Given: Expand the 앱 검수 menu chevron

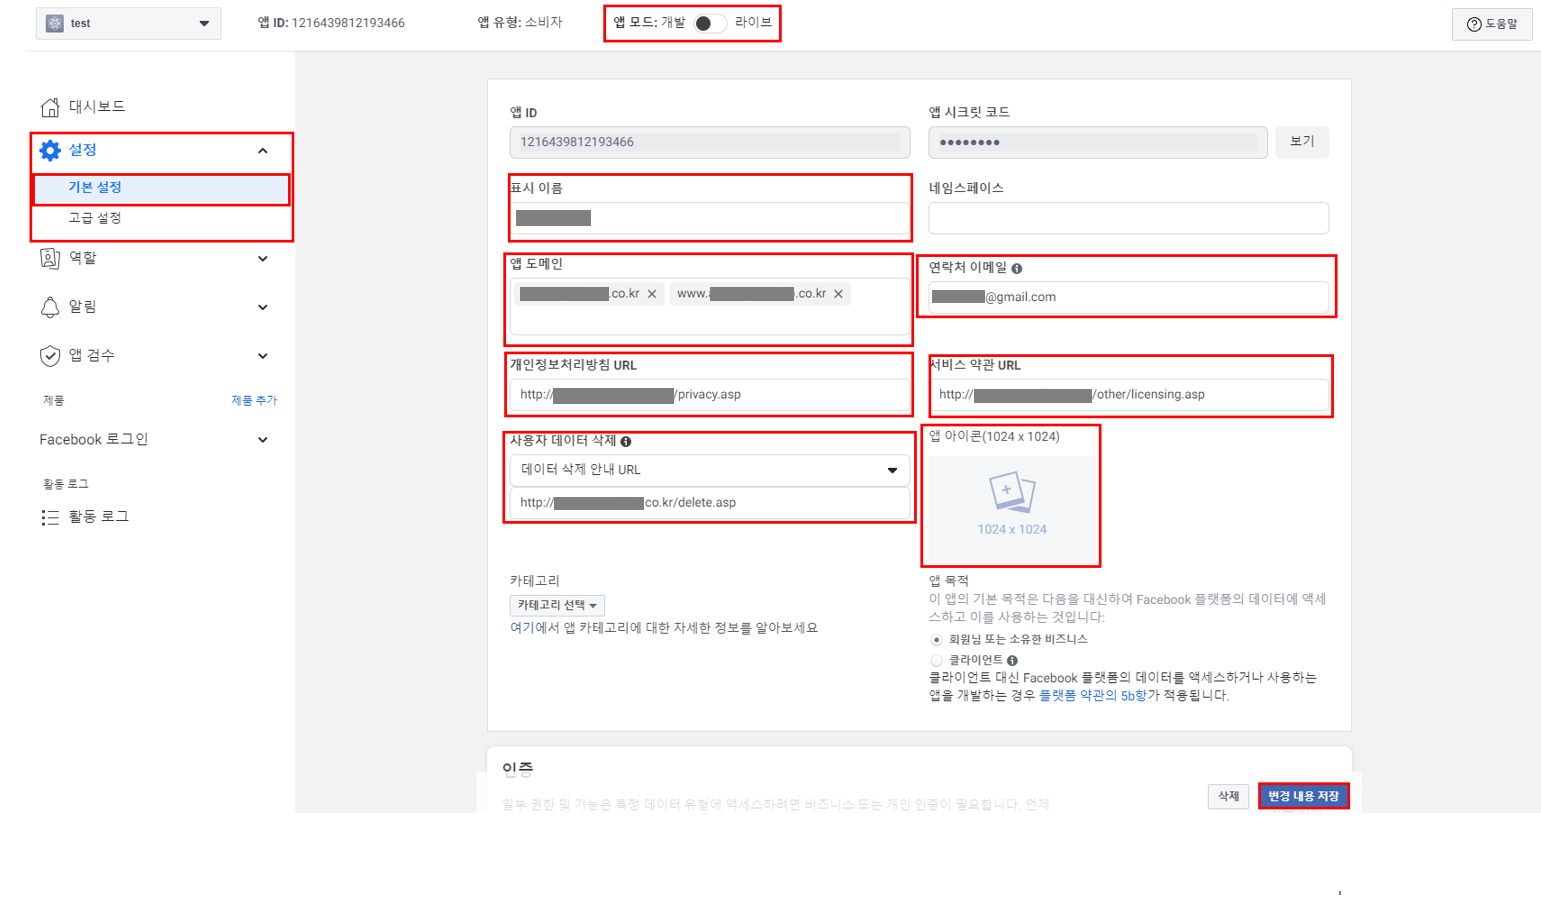Looking at the screenshot, I should pos(263,356).
